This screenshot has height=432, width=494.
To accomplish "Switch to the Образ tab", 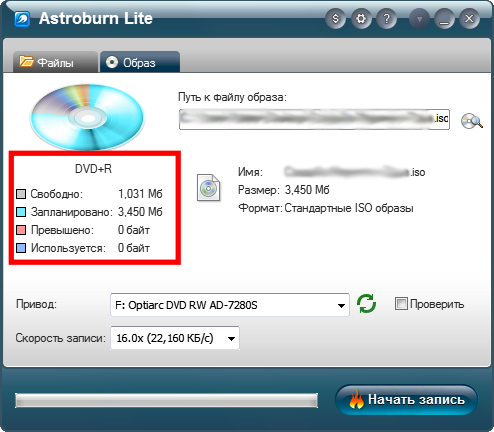I will point(140,62).
